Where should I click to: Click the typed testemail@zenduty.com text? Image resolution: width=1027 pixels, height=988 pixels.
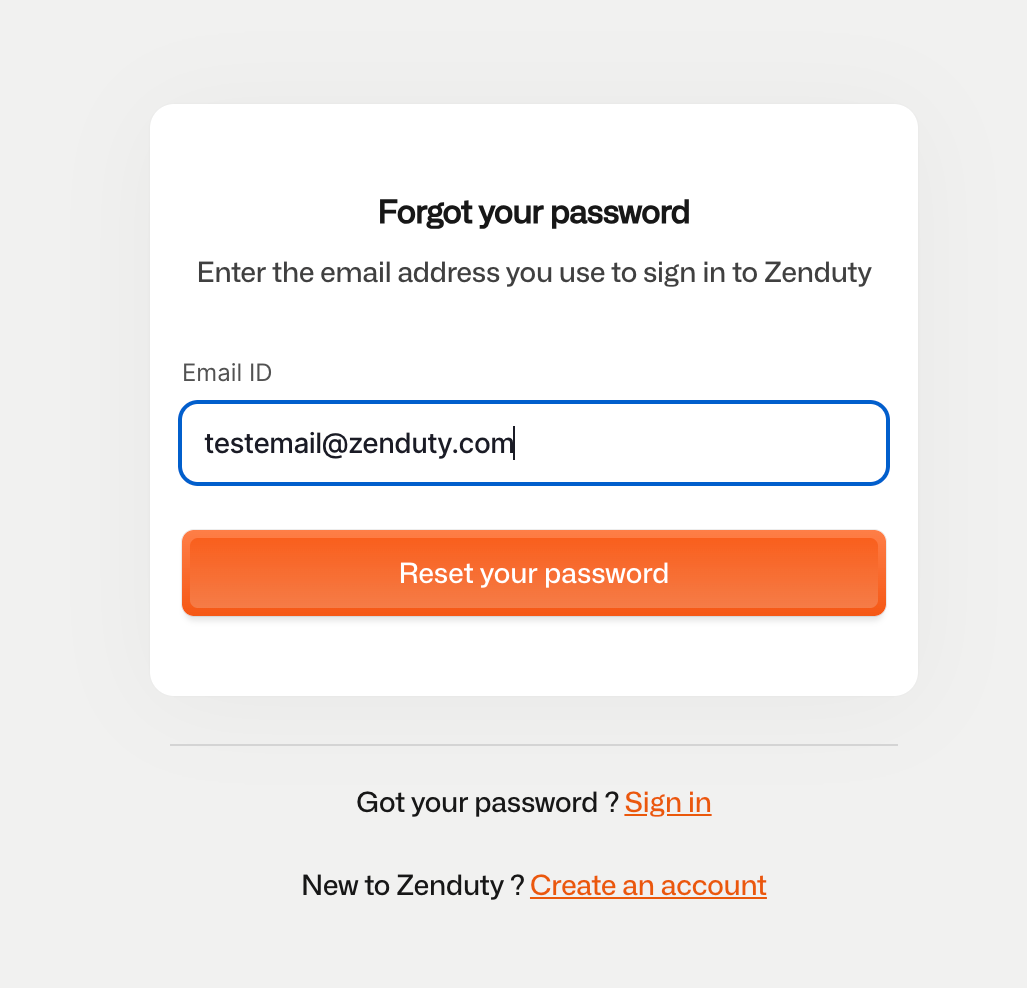(359, 443)
